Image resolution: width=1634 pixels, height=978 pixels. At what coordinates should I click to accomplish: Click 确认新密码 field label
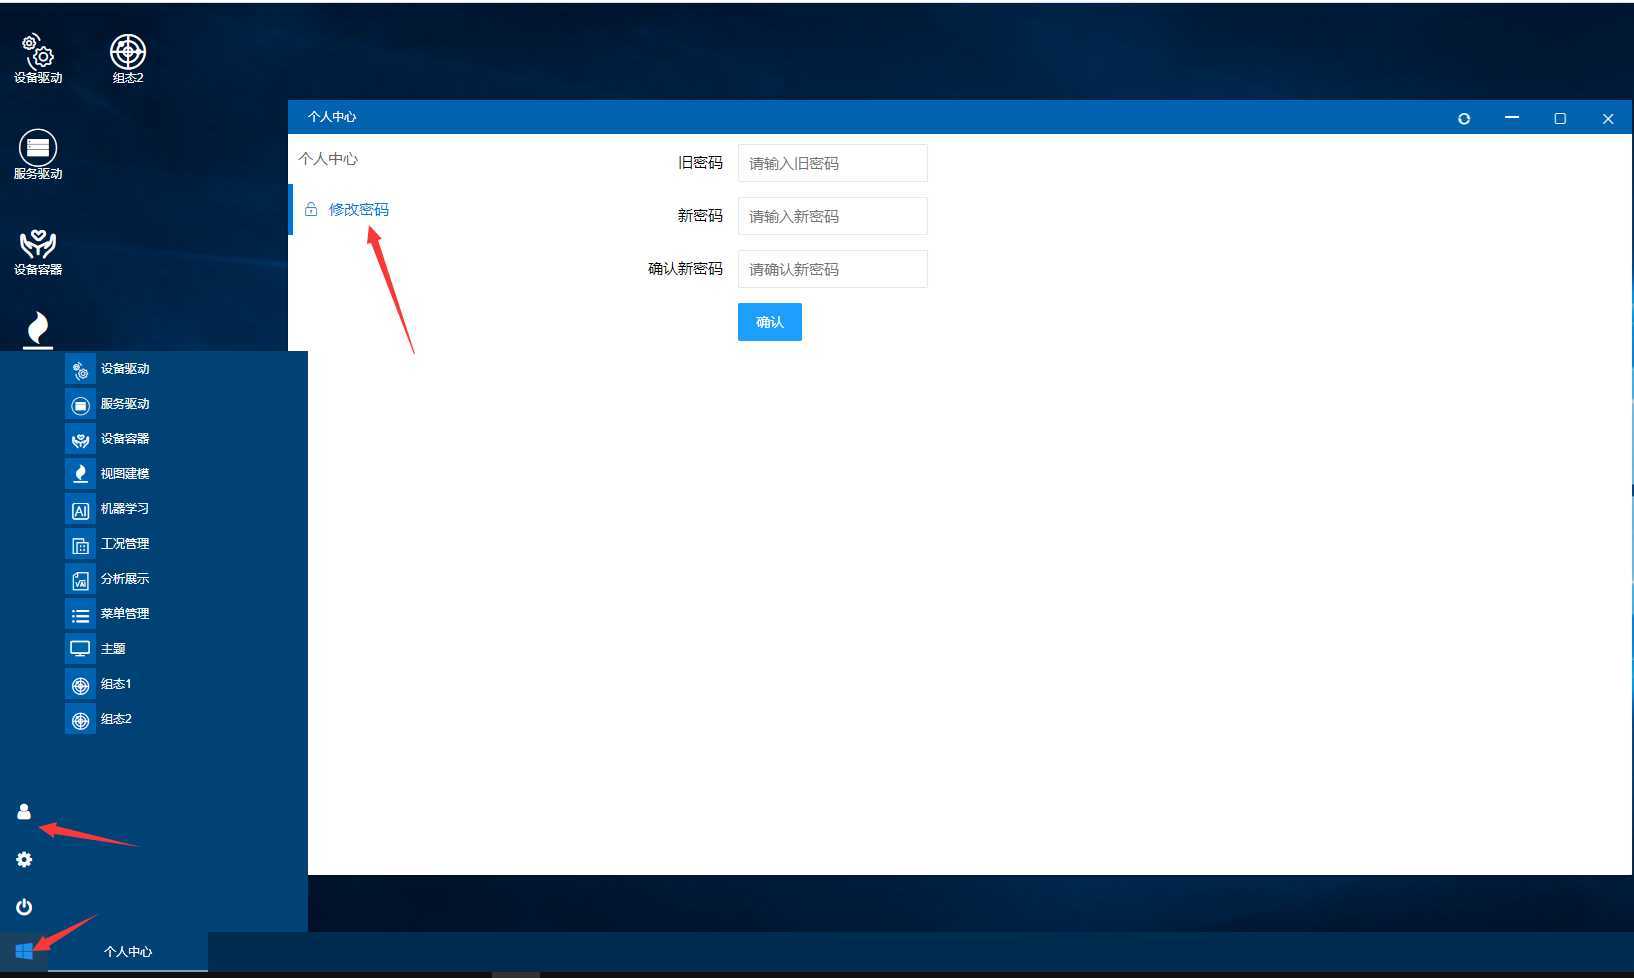[x=685, y=269]
